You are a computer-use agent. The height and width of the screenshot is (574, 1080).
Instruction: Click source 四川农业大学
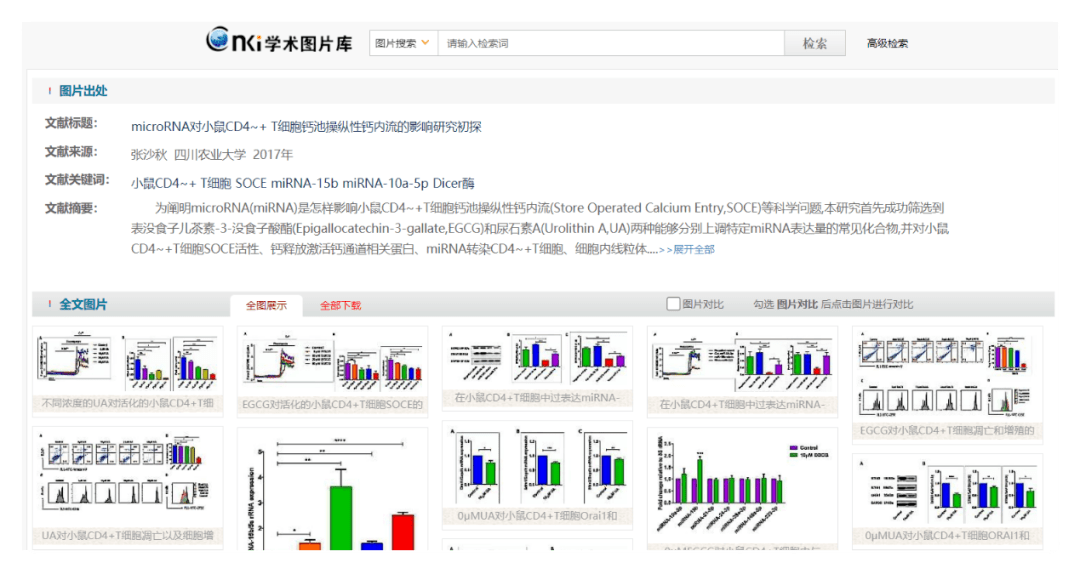[209, 154]
